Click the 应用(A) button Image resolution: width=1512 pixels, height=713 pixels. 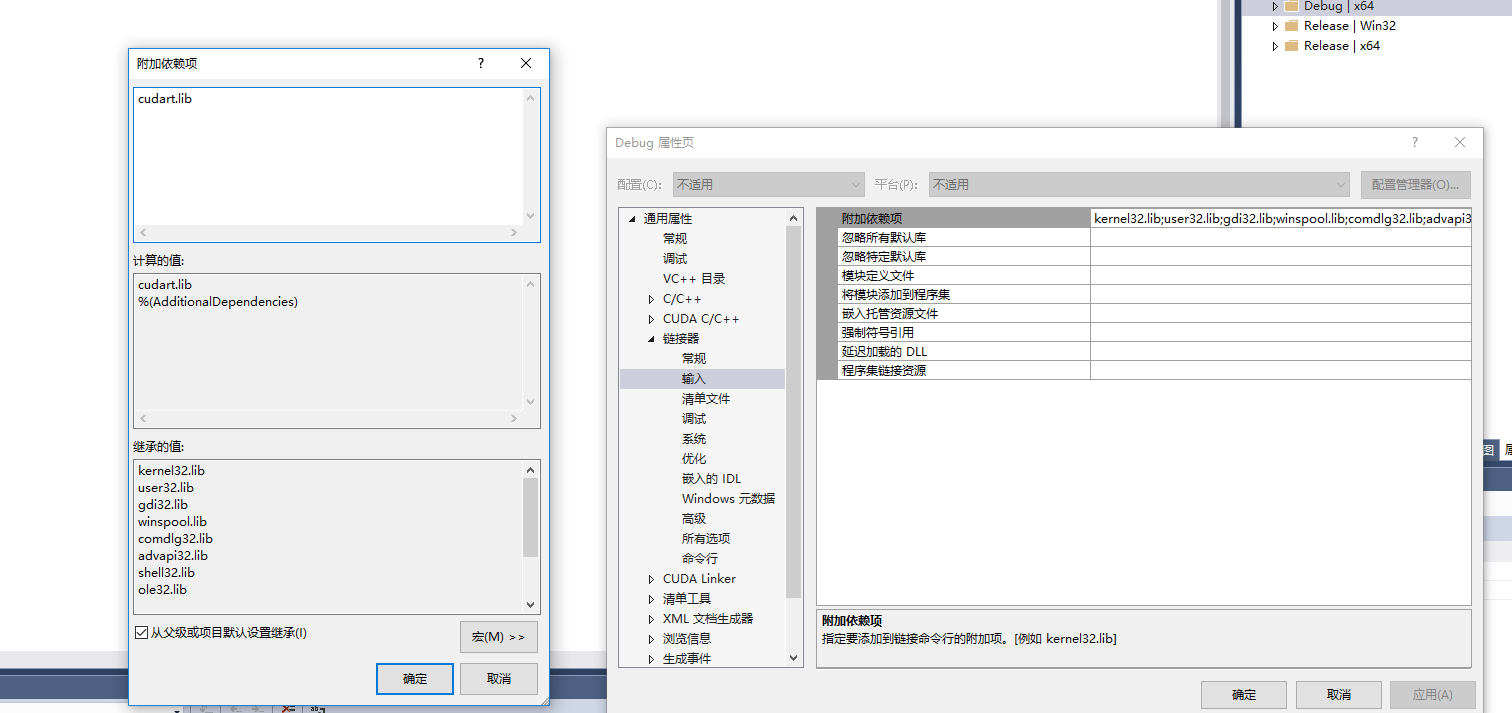(x=1433, y=694)
